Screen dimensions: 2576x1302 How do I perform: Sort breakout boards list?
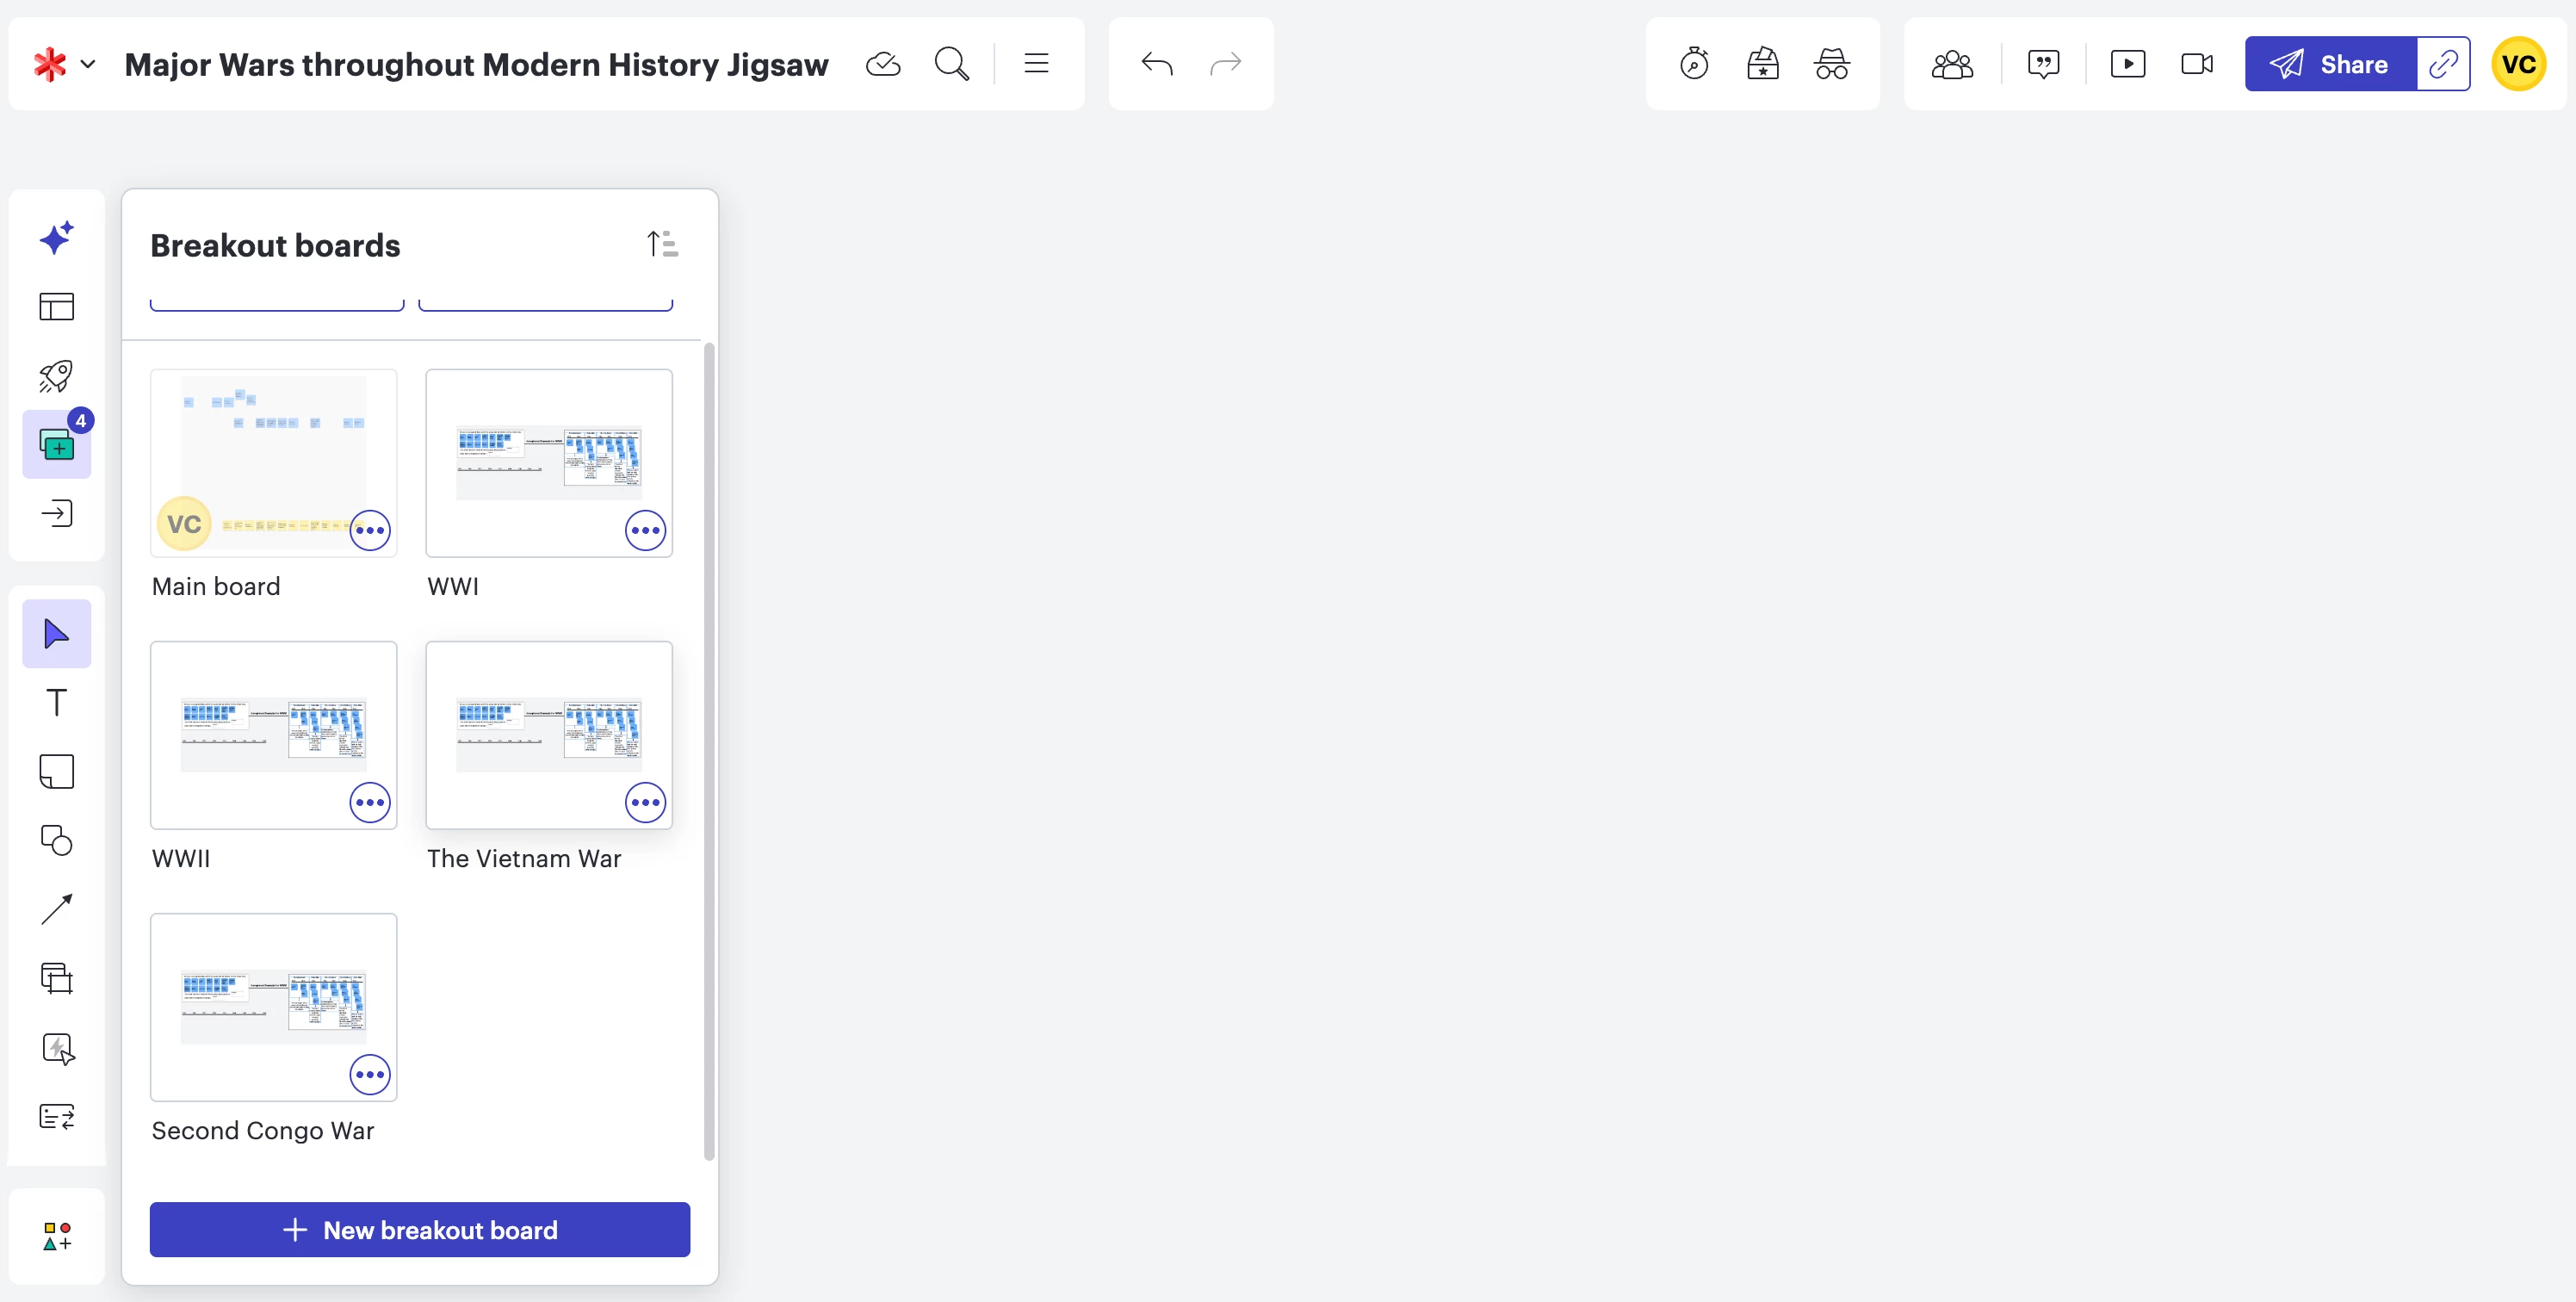tap(662, 244)
